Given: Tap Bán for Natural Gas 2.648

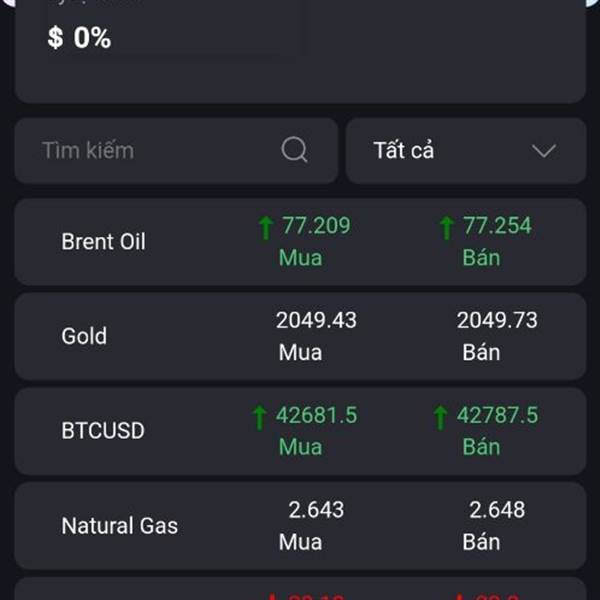Looking at the screenshot, I should tap(481, 542).
